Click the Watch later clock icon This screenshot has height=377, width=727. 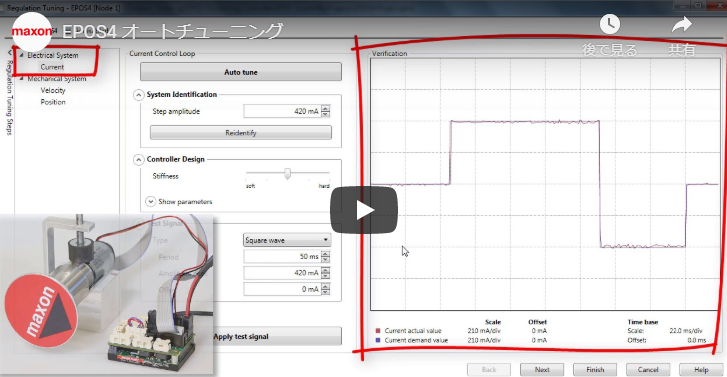610,24
